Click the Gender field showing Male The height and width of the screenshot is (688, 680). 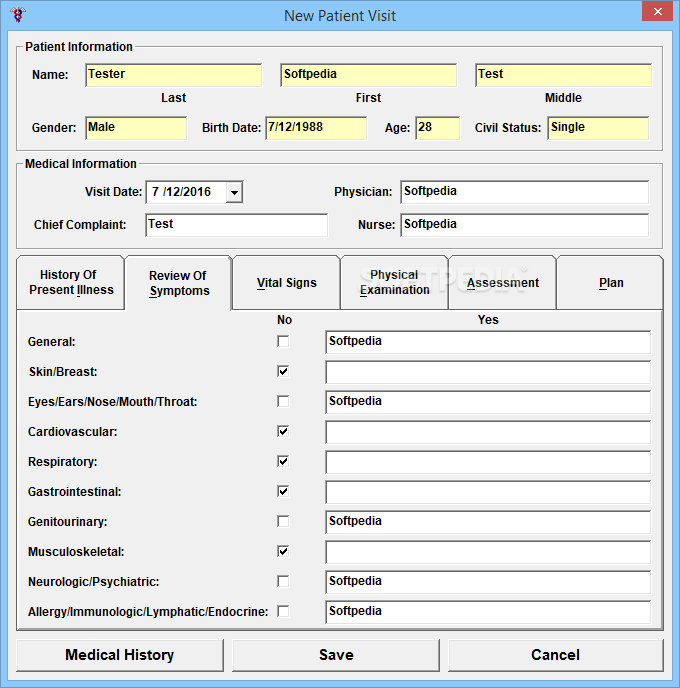pyautogui.click(x=136, y=128)
